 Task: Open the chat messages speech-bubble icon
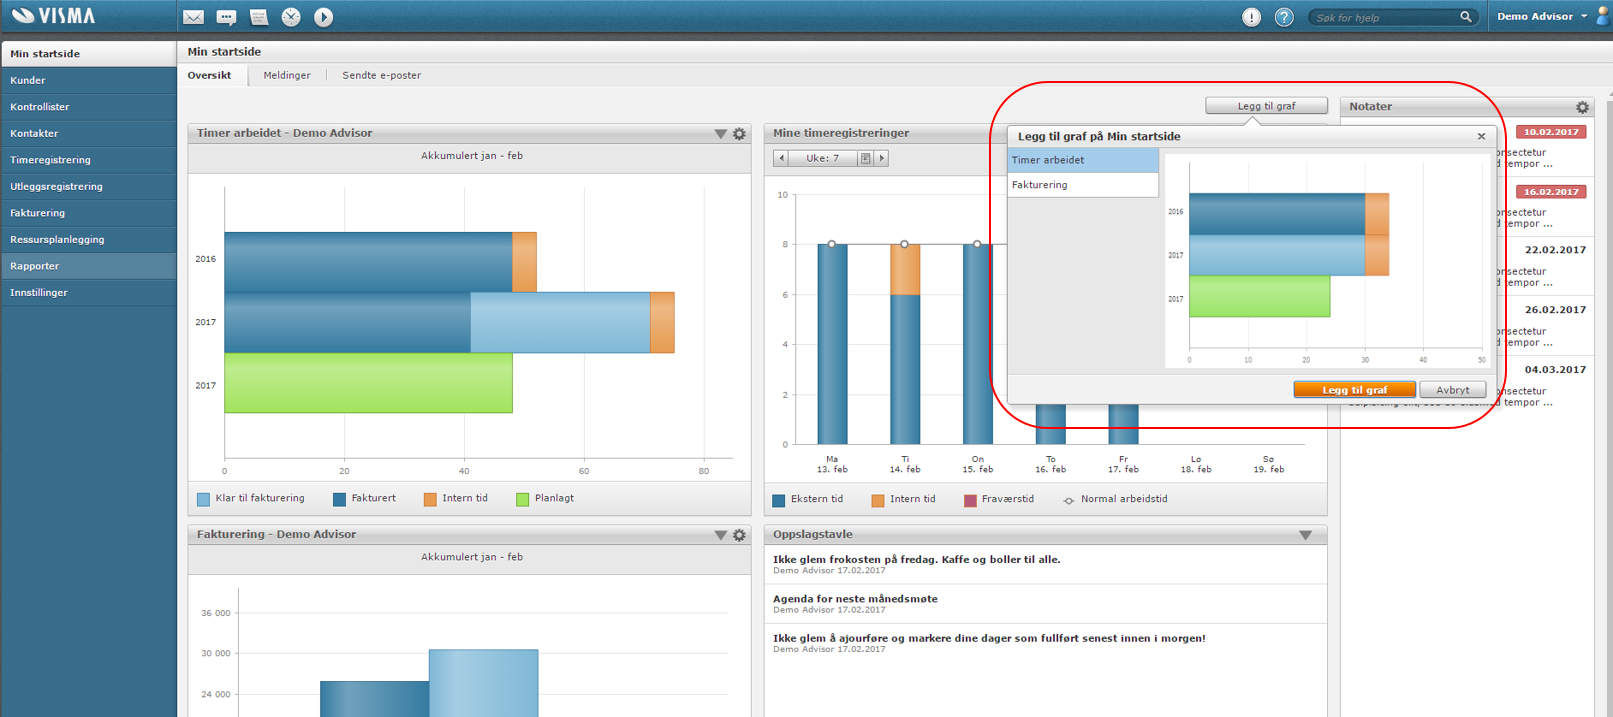(227, 17)
